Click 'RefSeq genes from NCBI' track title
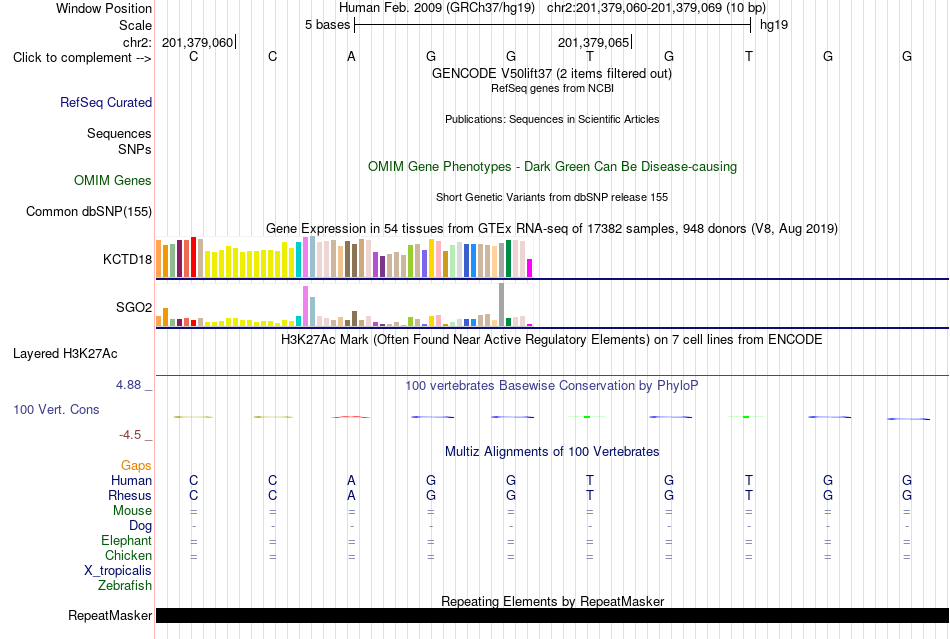Image resolution: width=950 pixels, height=639 pixels. click(552, 88)
